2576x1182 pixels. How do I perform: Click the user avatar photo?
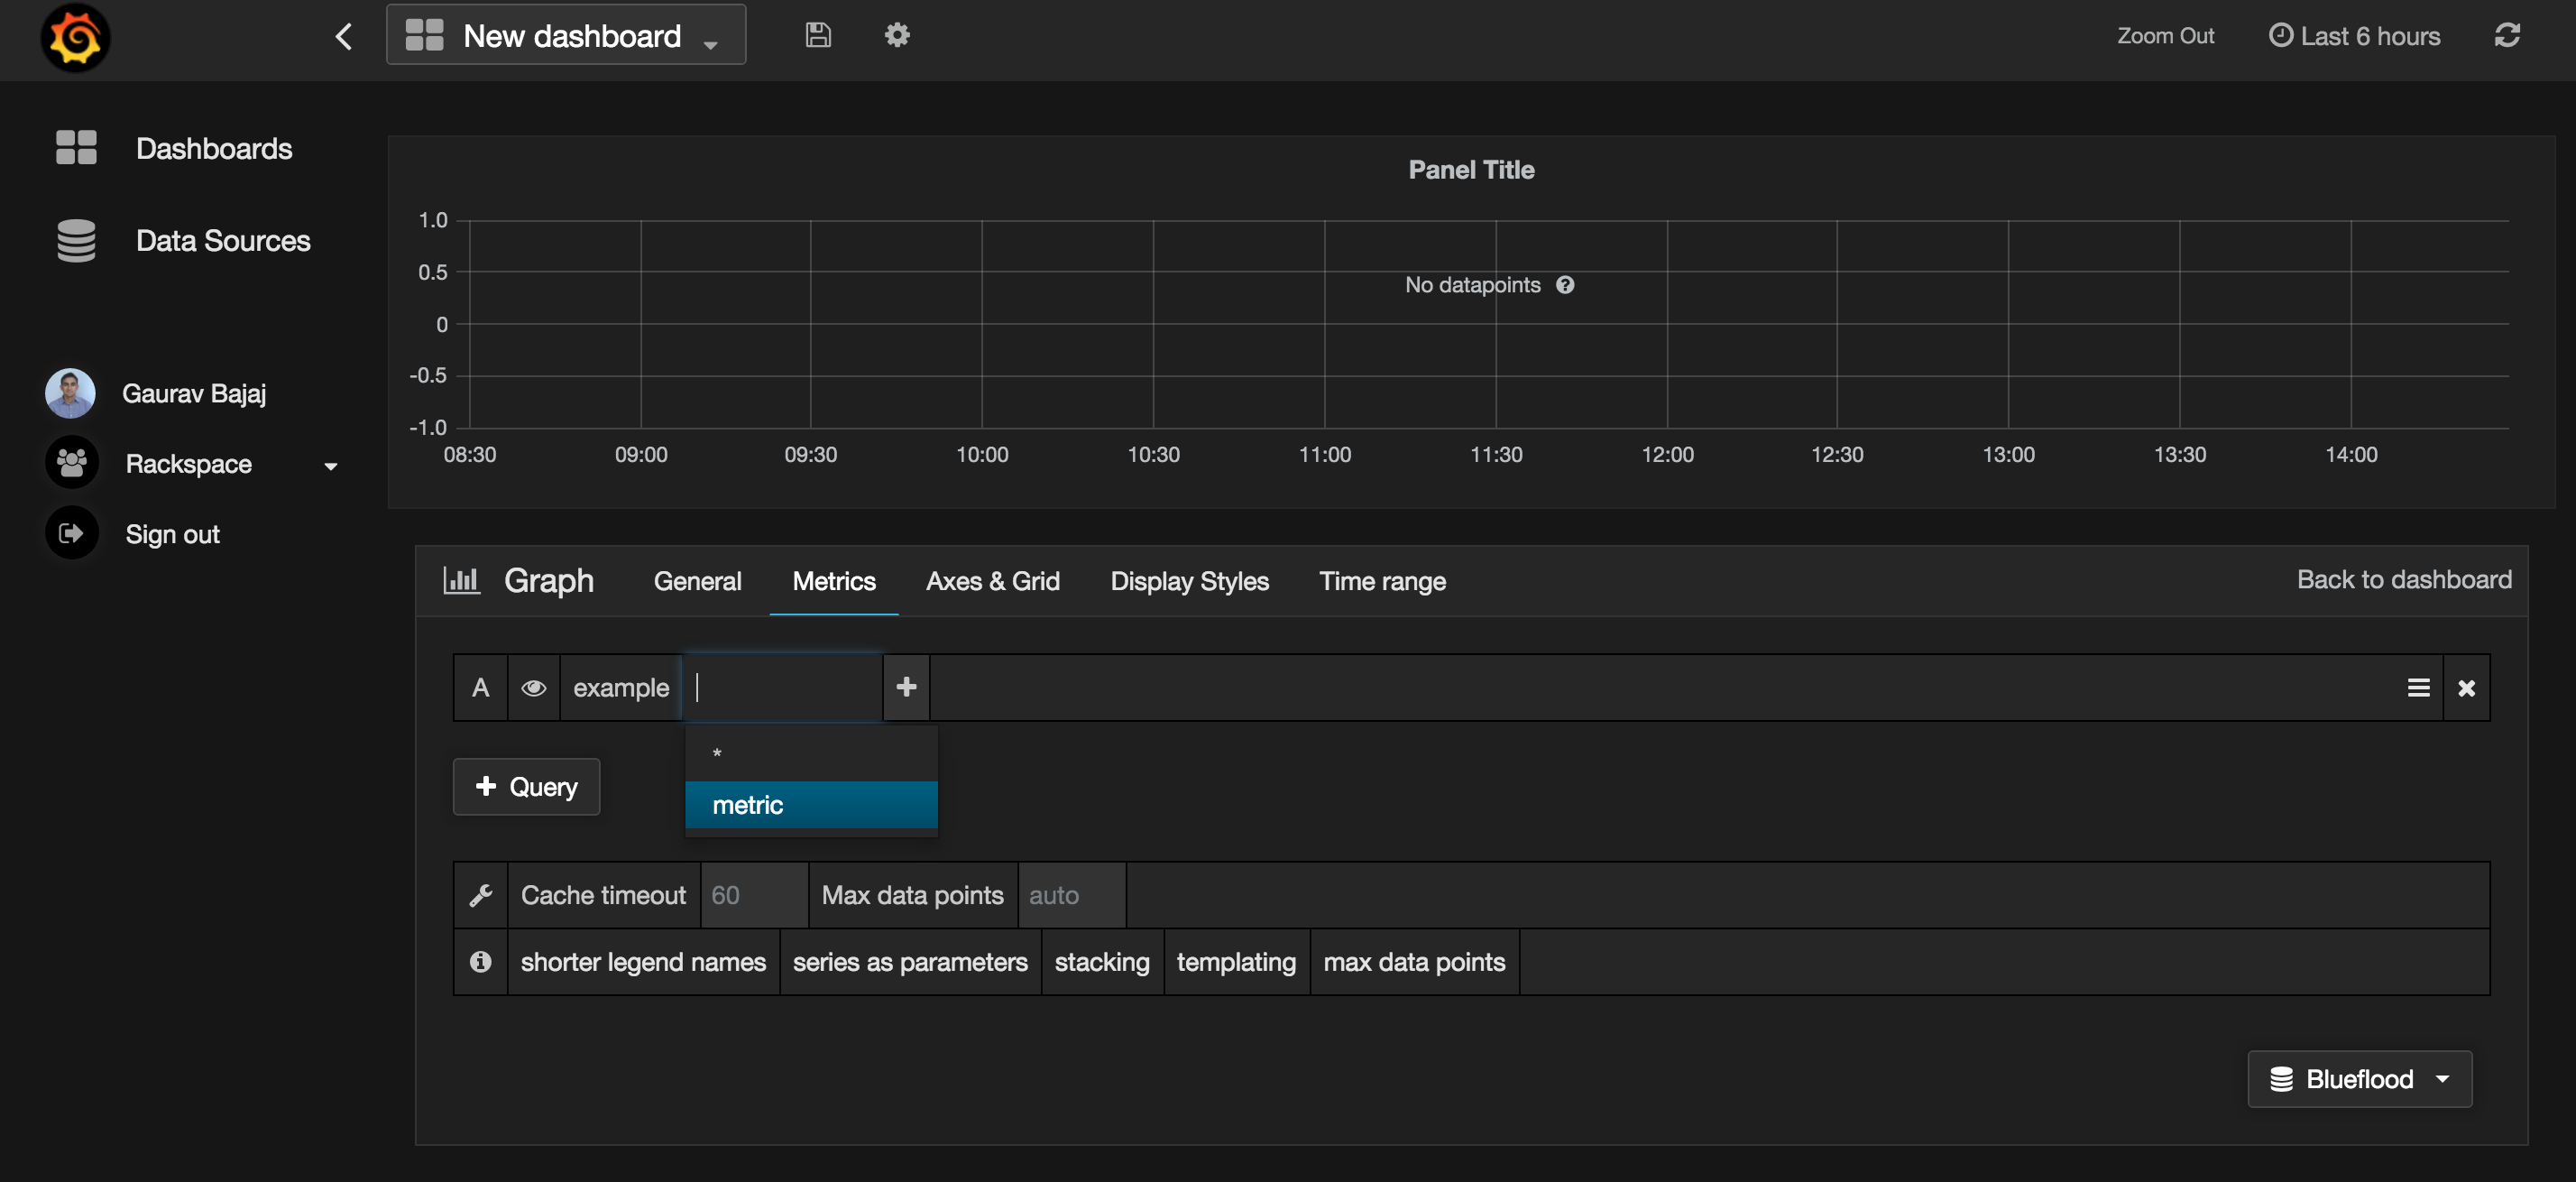(x=71, y=393)
